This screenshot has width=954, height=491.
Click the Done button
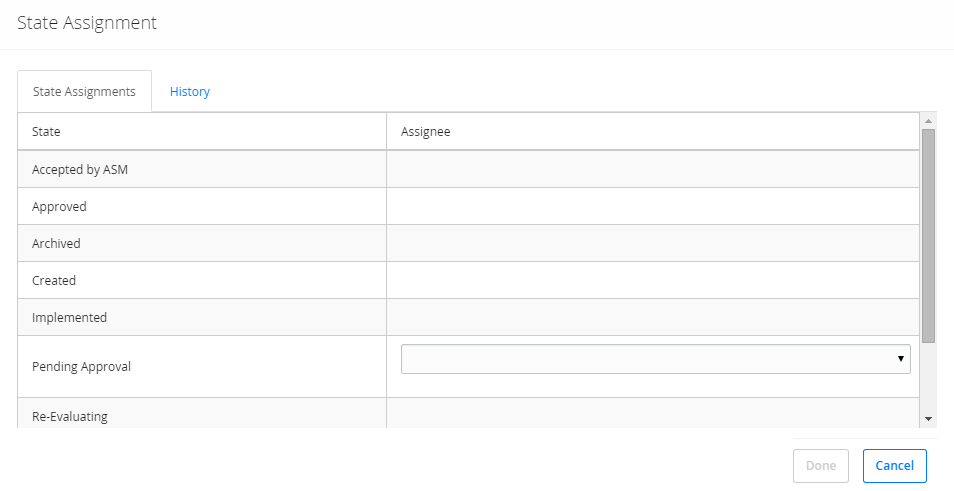(820, 466)
